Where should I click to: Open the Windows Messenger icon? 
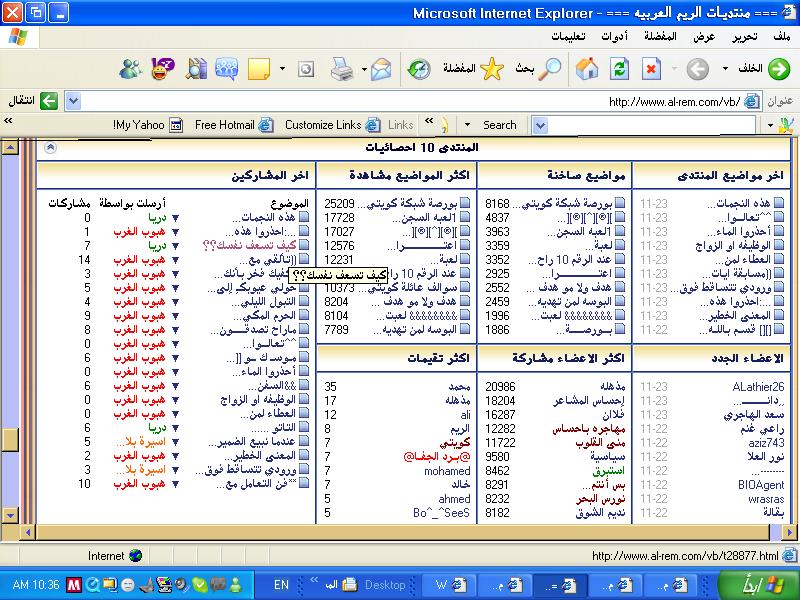pos(130,69)
